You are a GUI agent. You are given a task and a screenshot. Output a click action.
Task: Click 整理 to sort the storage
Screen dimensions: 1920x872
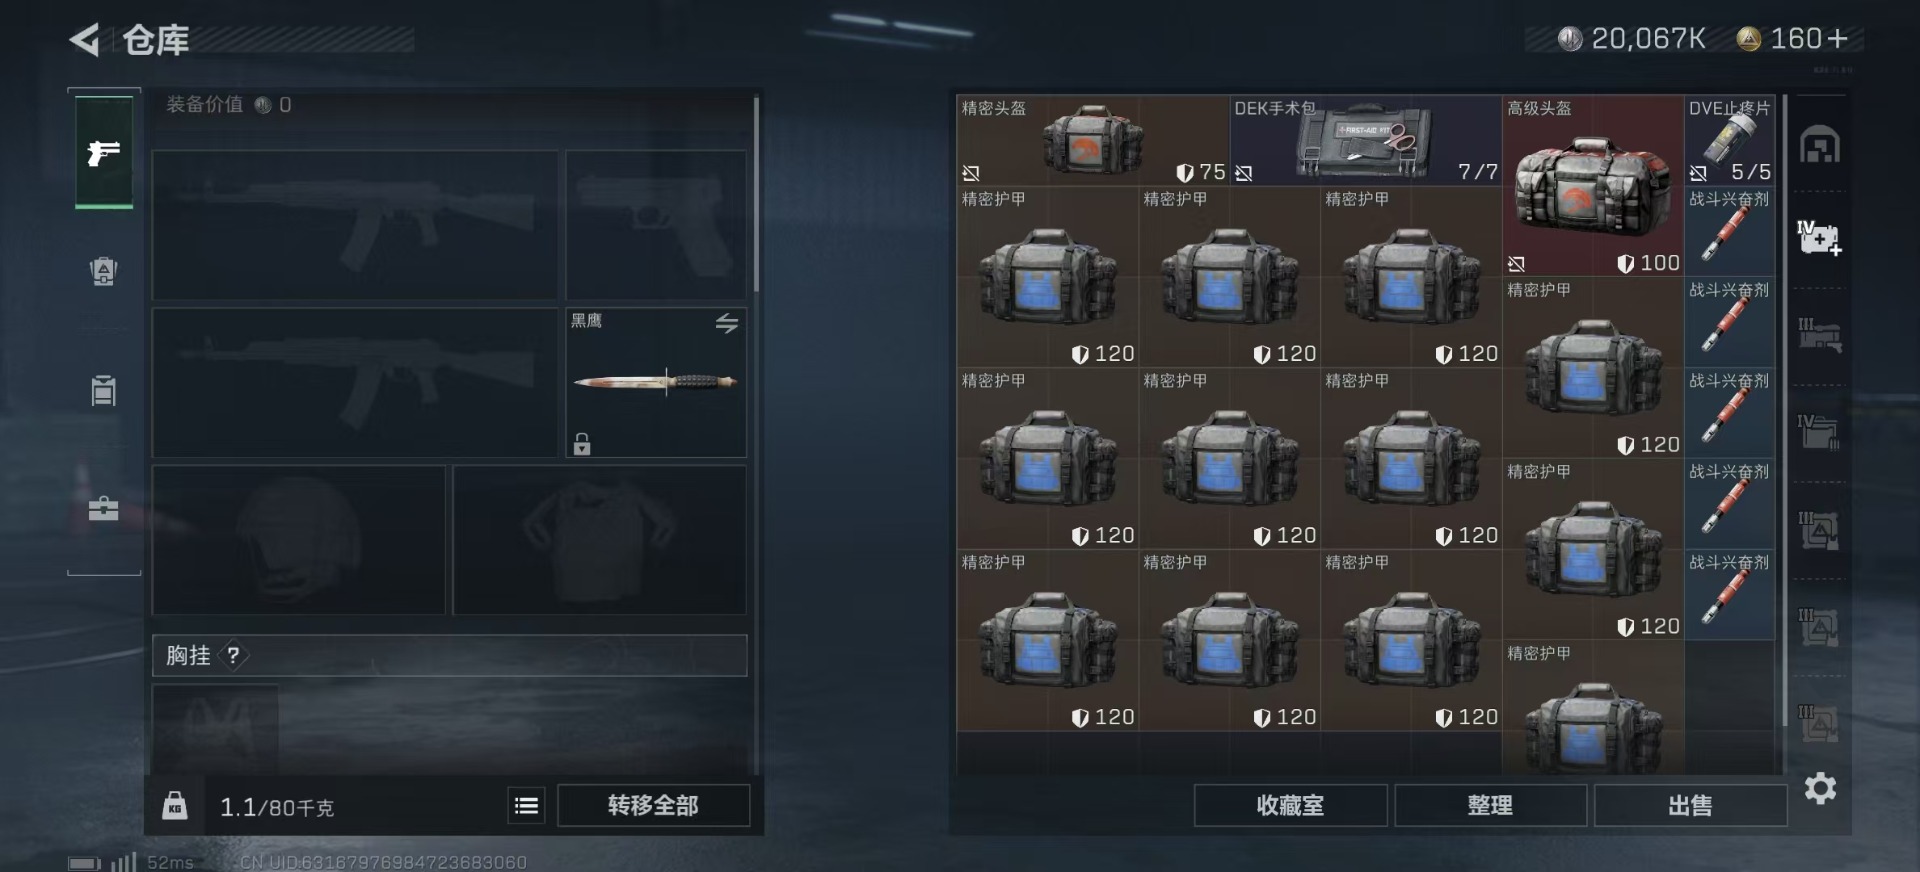click(x=1490, y=805)
